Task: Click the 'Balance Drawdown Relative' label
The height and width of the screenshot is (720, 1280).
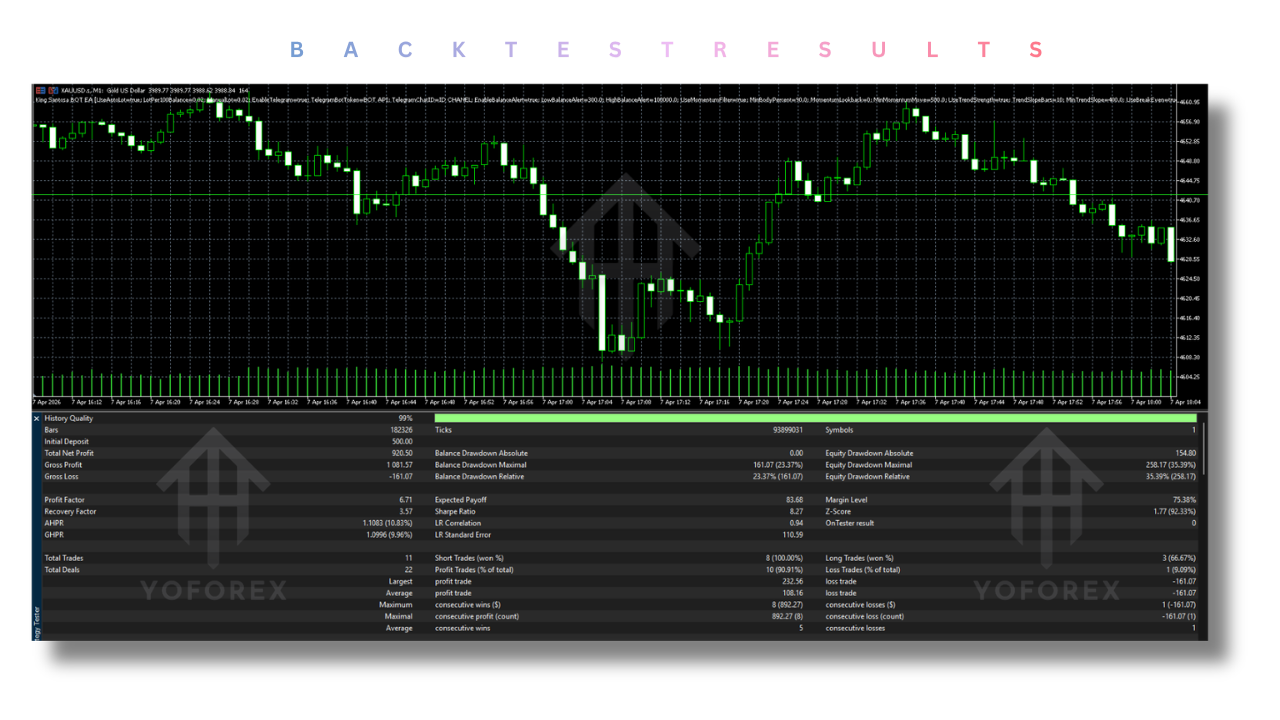Action: 480,477
